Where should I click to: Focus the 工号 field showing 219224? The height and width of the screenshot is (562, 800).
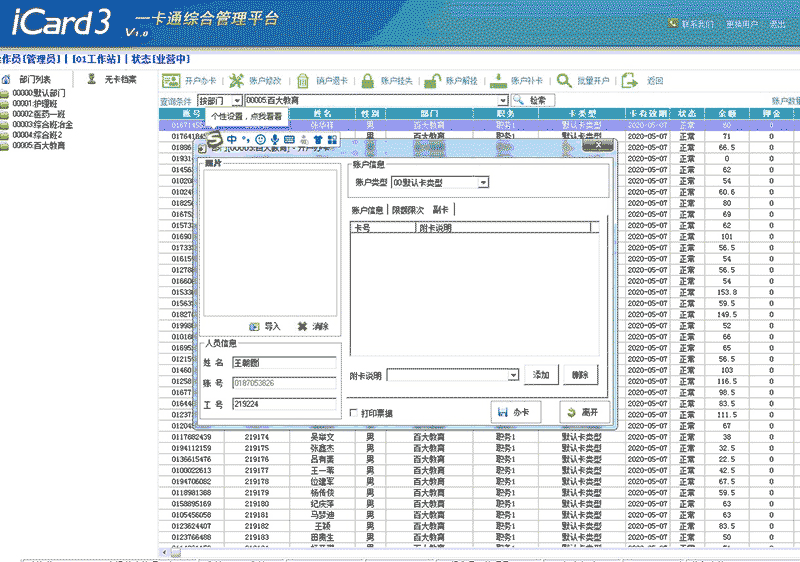pos(284,404)
